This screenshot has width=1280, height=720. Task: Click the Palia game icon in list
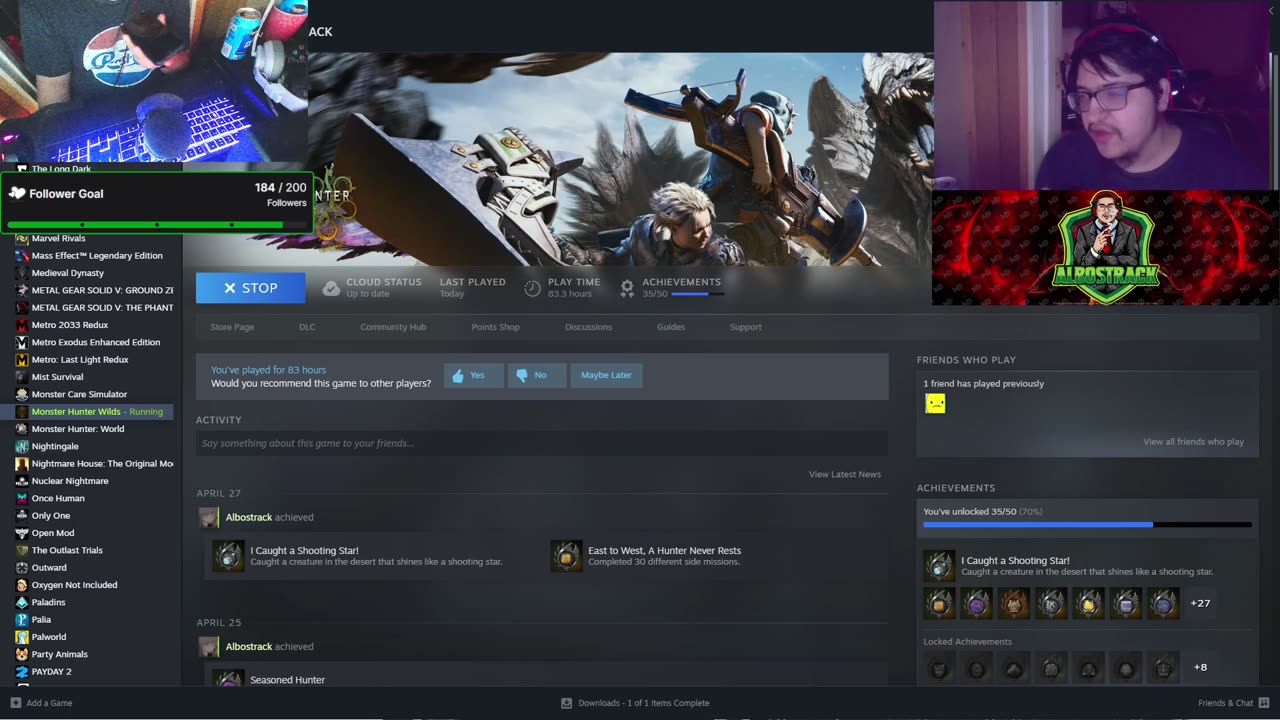pos(22,619)
